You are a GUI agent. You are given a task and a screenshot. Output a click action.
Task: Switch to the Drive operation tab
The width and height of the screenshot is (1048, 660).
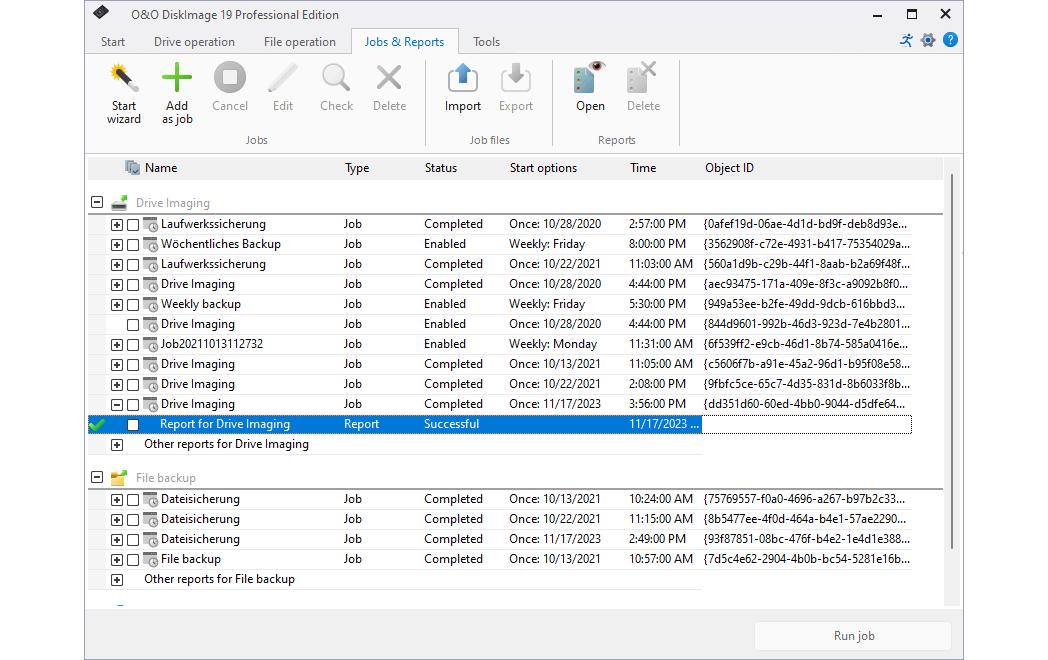tap(194, 41)
